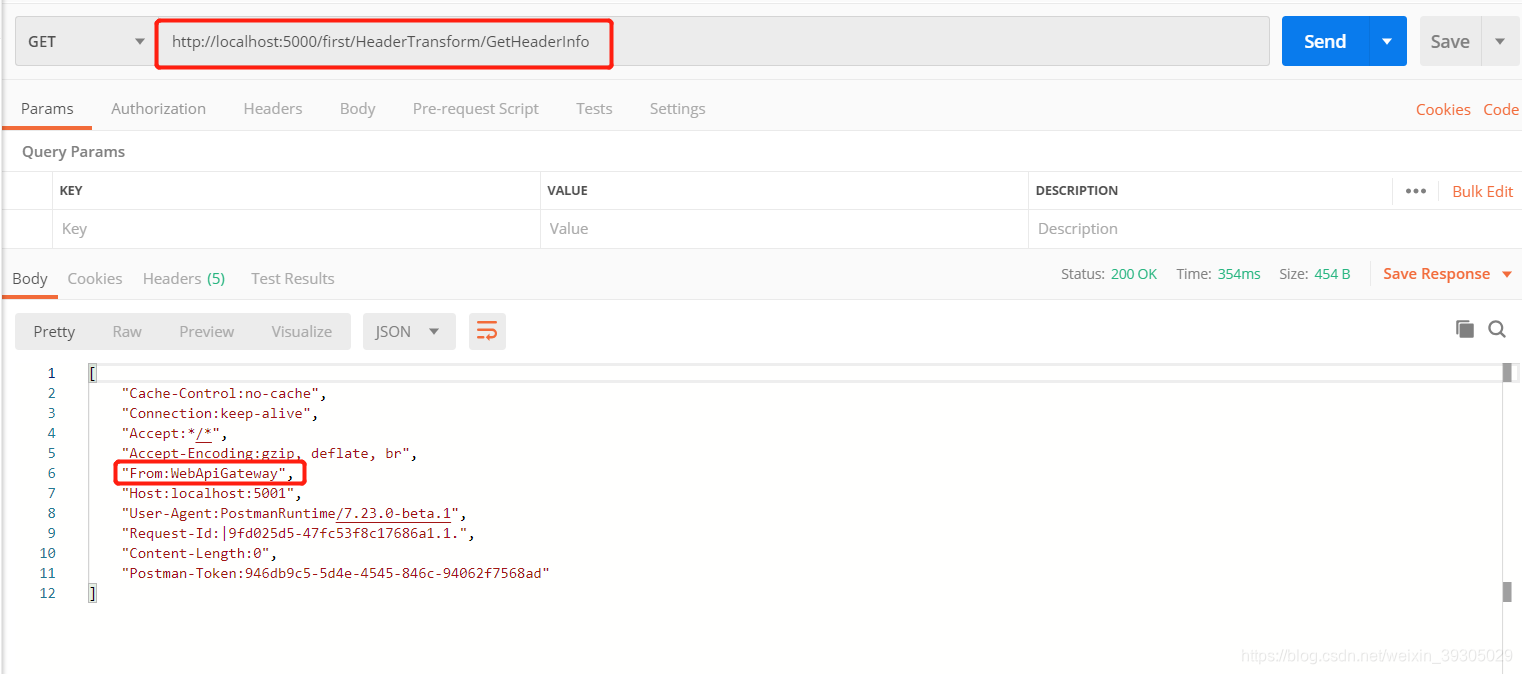This screenshot has height=674, width=1522.
Task: Click the "Accept-Encoding:gzip, deflate, br" line
Action: (x=269, y=453)
